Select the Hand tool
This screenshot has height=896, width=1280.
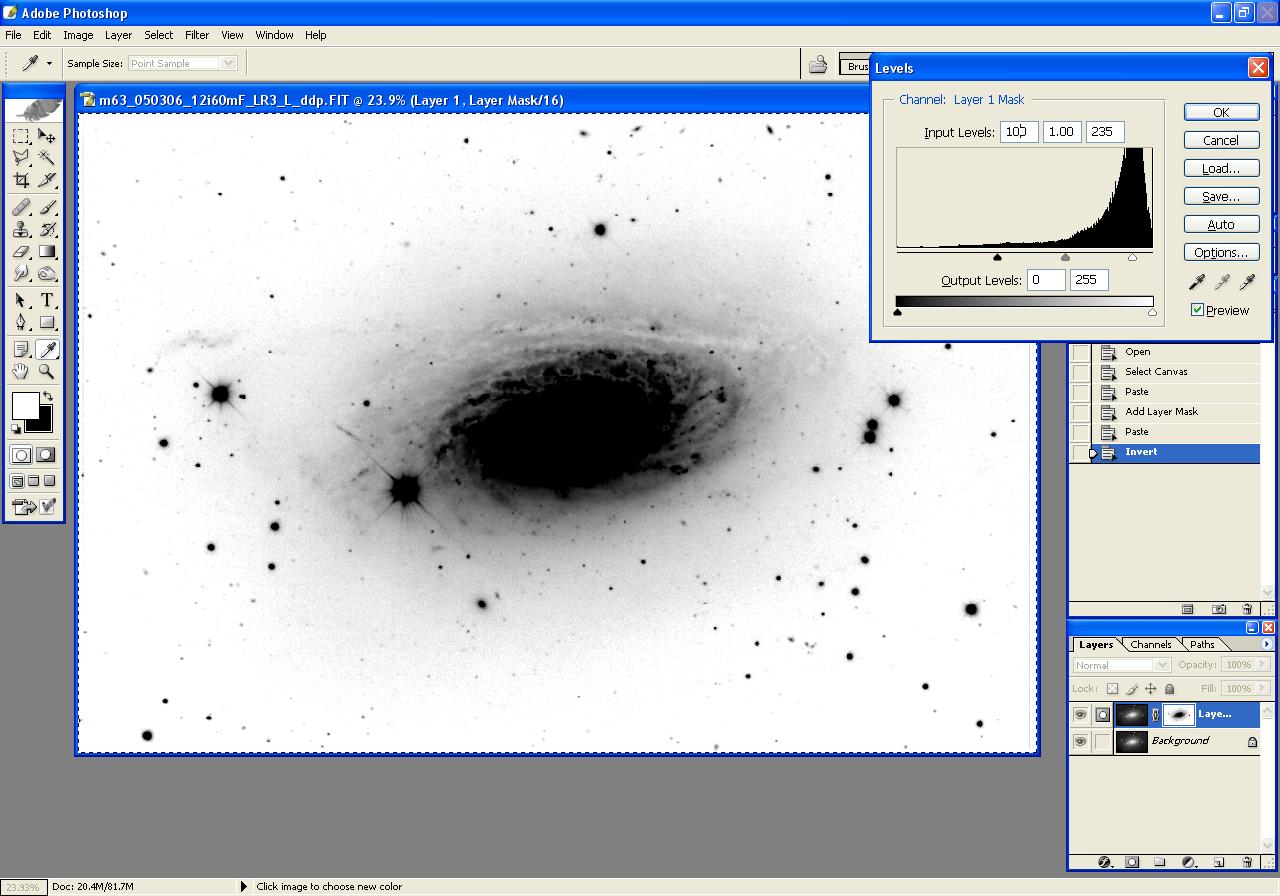point(21,371)
